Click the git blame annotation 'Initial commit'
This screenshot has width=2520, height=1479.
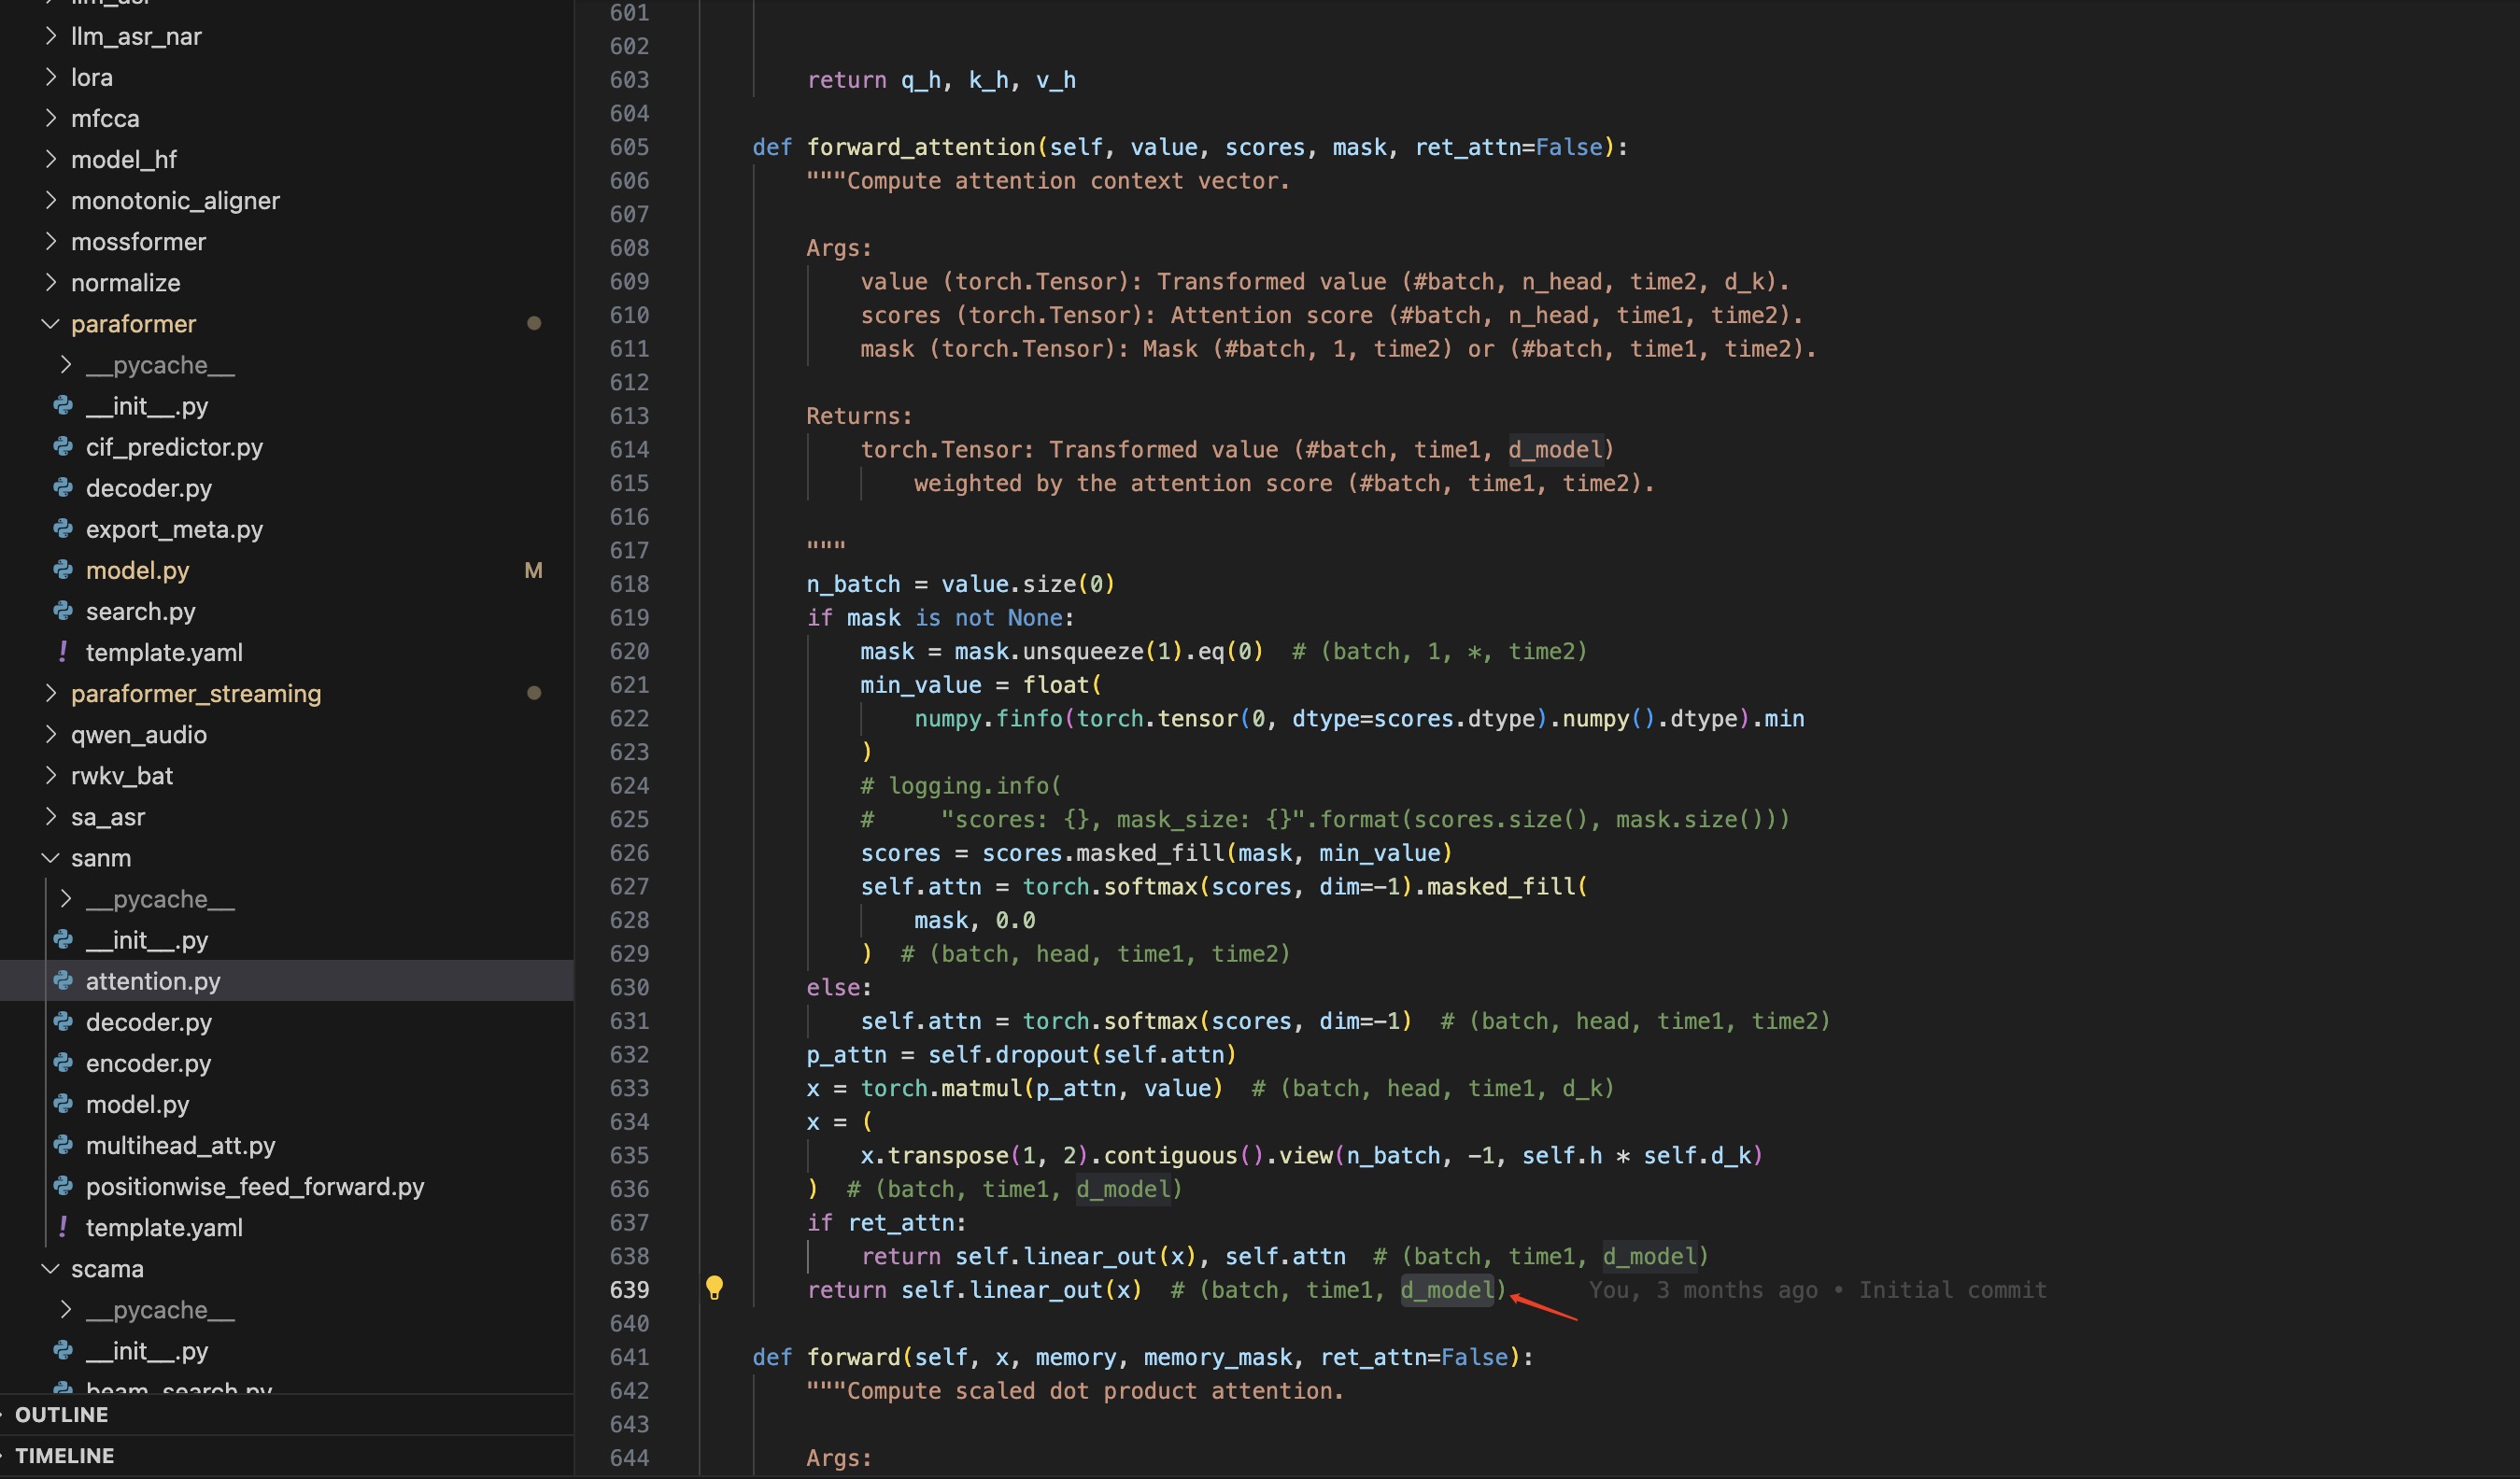click(1952, 1289)
